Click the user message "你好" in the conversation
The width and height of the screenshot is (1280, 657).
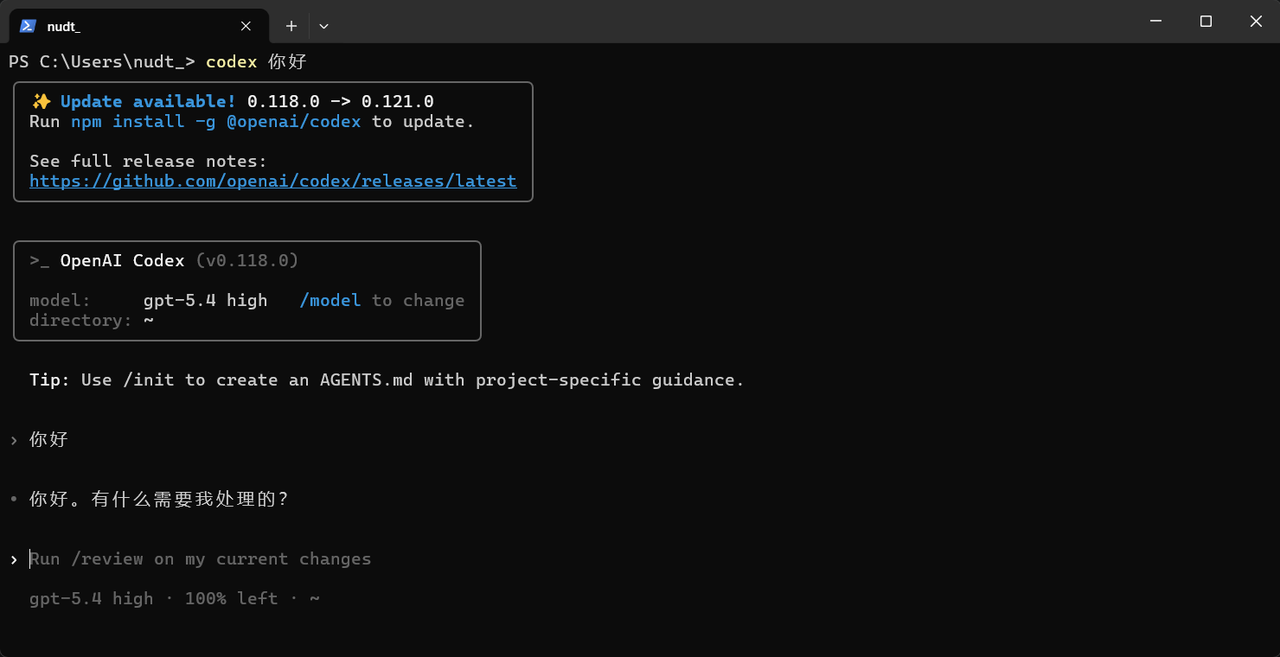pyautogui.click(x=49, y=439)
